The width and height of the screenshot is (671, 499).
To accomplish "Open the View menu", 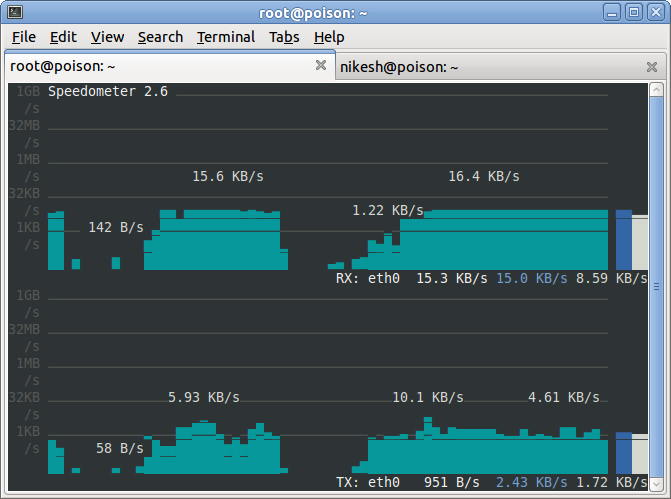I will point(107,37).
